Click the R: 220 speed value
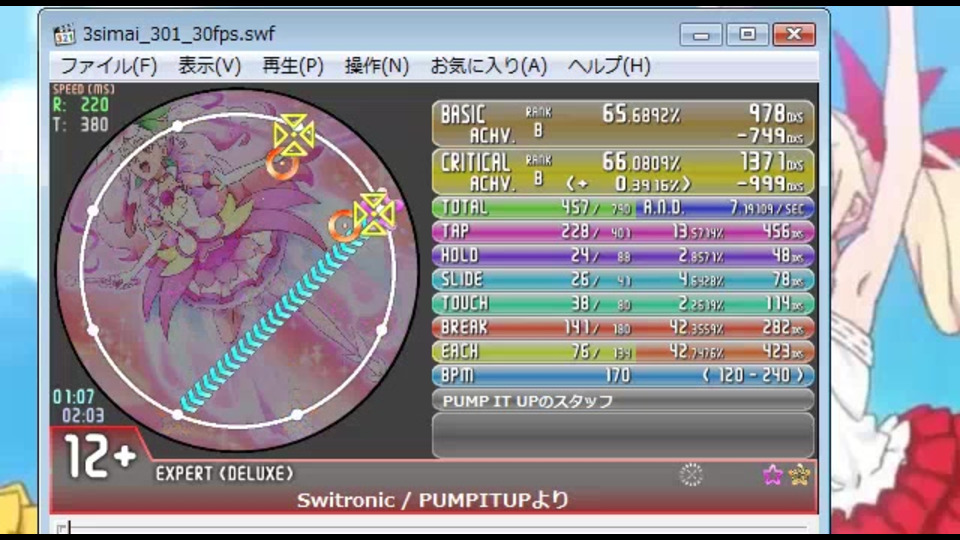This screenshot has width=960, height=540. [81, 105]
